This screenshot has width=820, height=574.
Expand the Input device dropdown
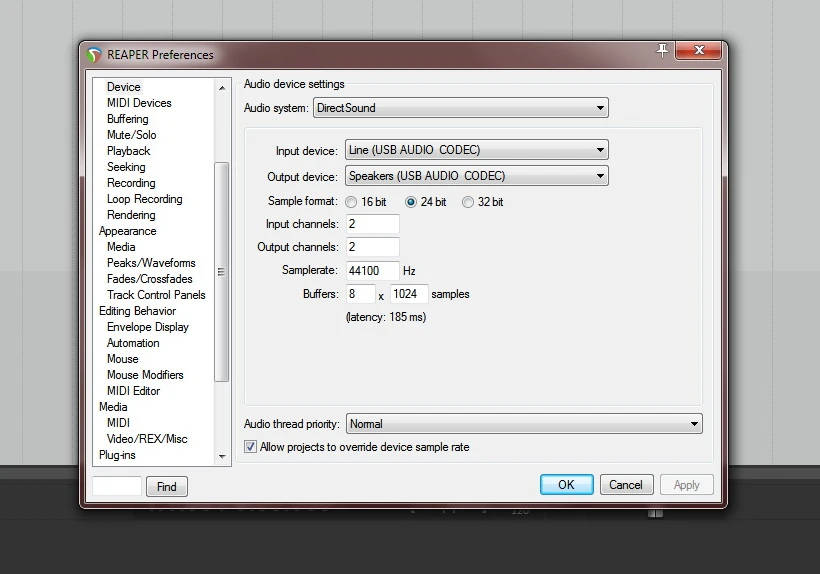coord(476,150)
